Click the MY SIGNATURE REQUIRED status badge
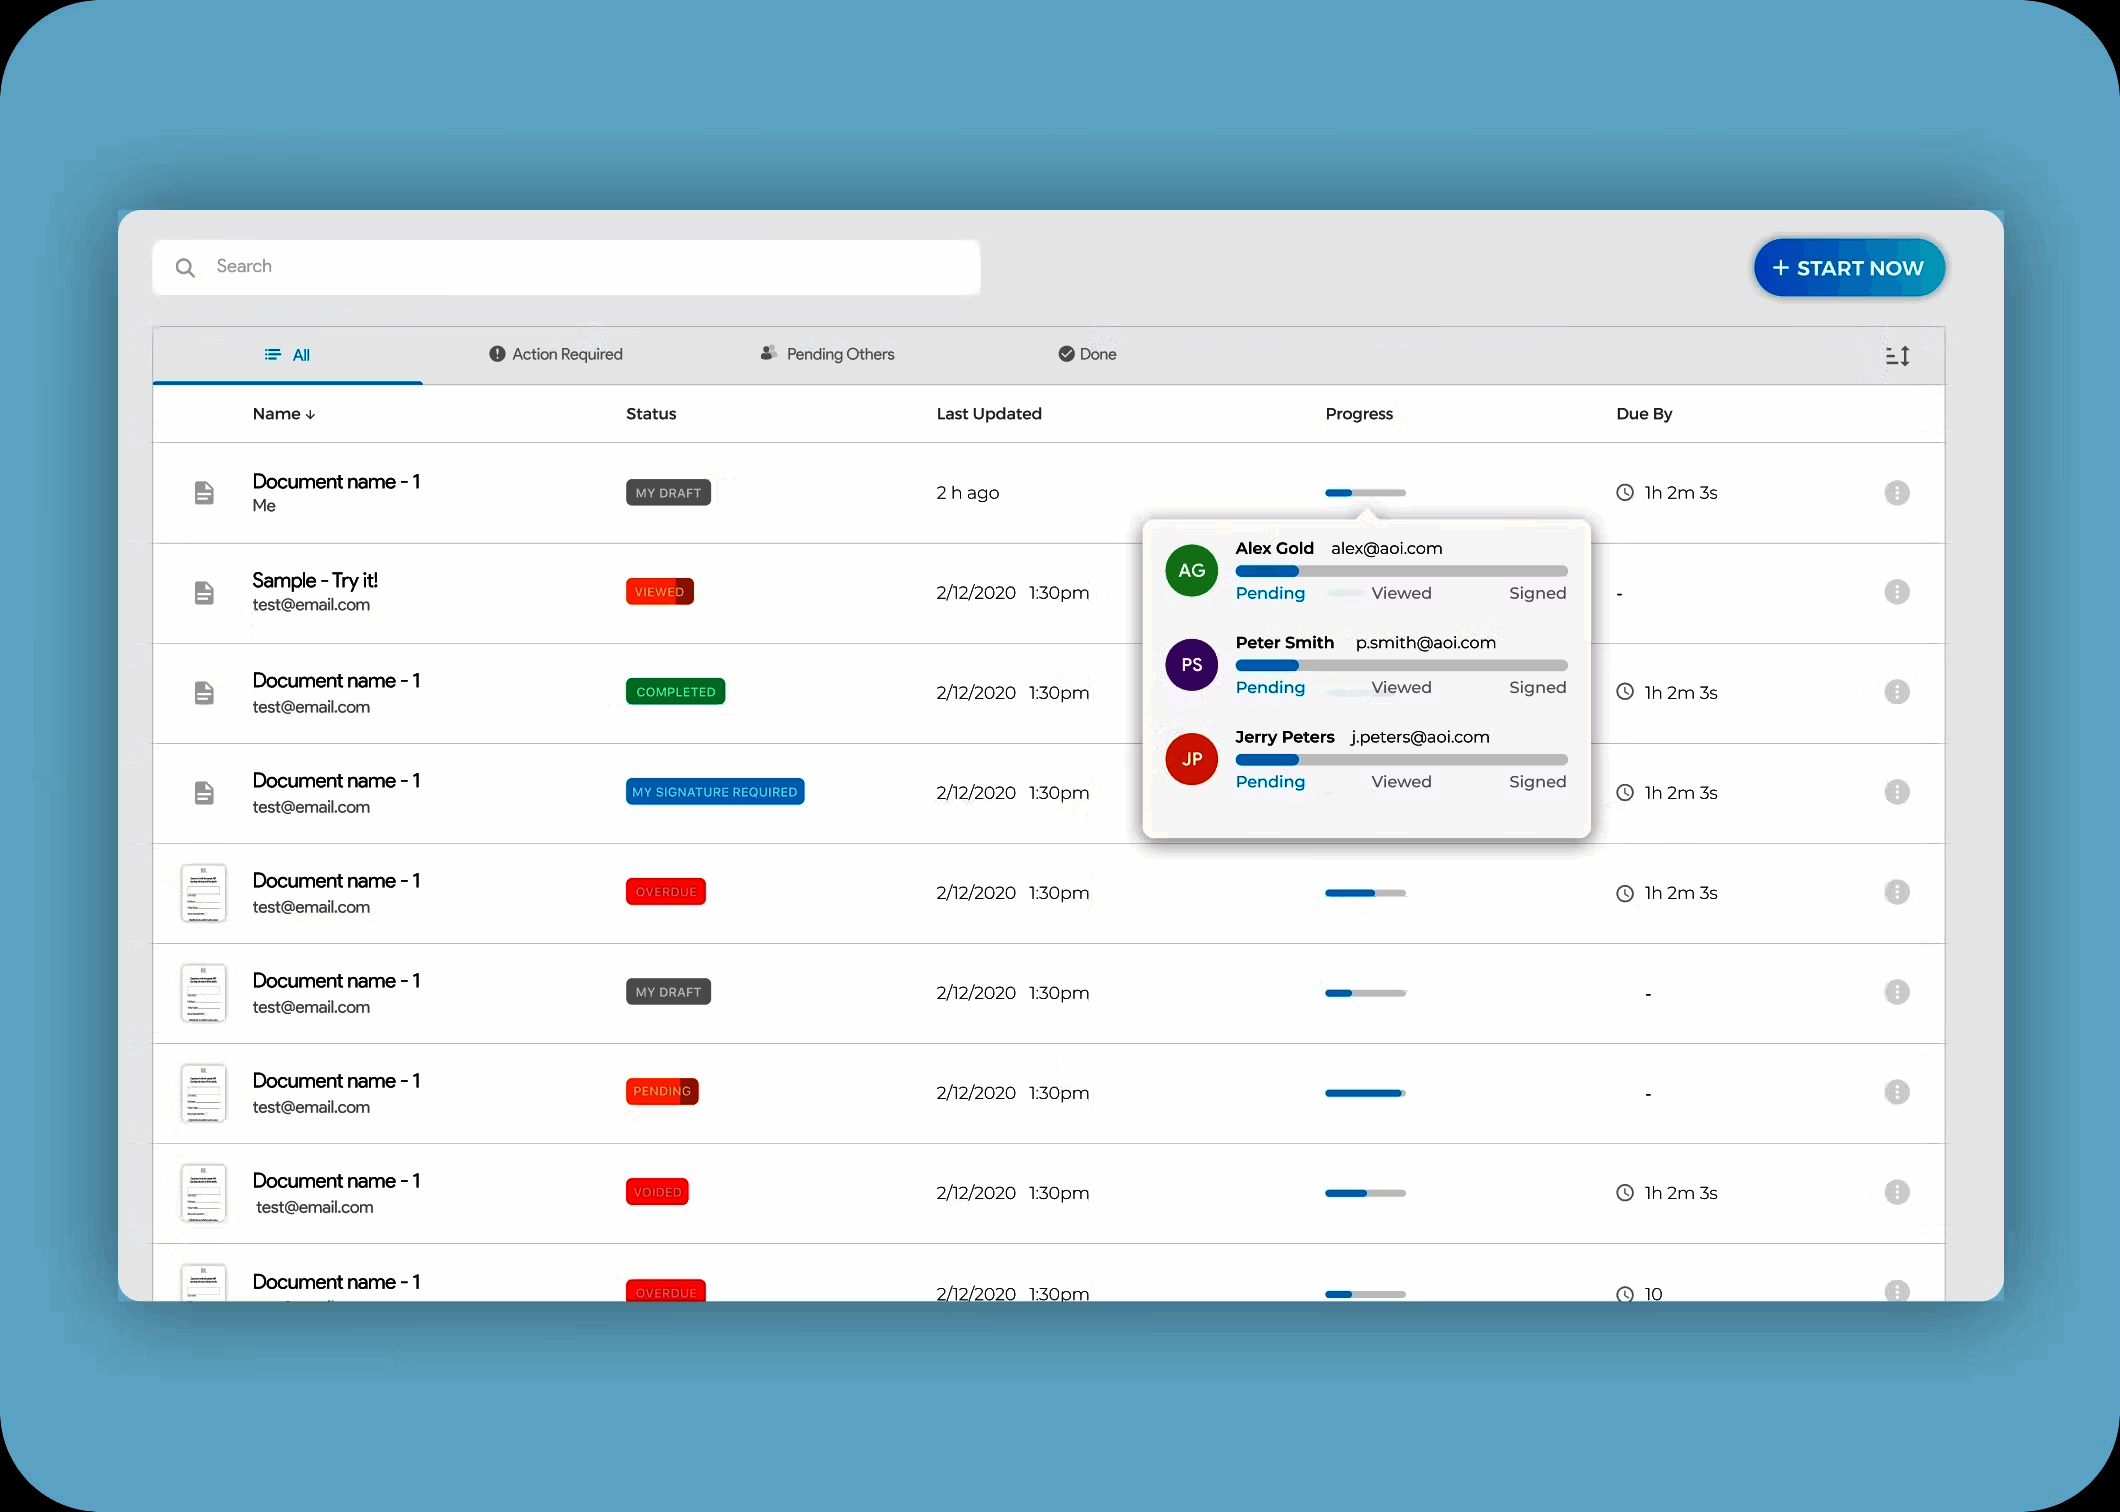The height and width of the screenshot is (1512, 2120). click(x=715, y=792)
